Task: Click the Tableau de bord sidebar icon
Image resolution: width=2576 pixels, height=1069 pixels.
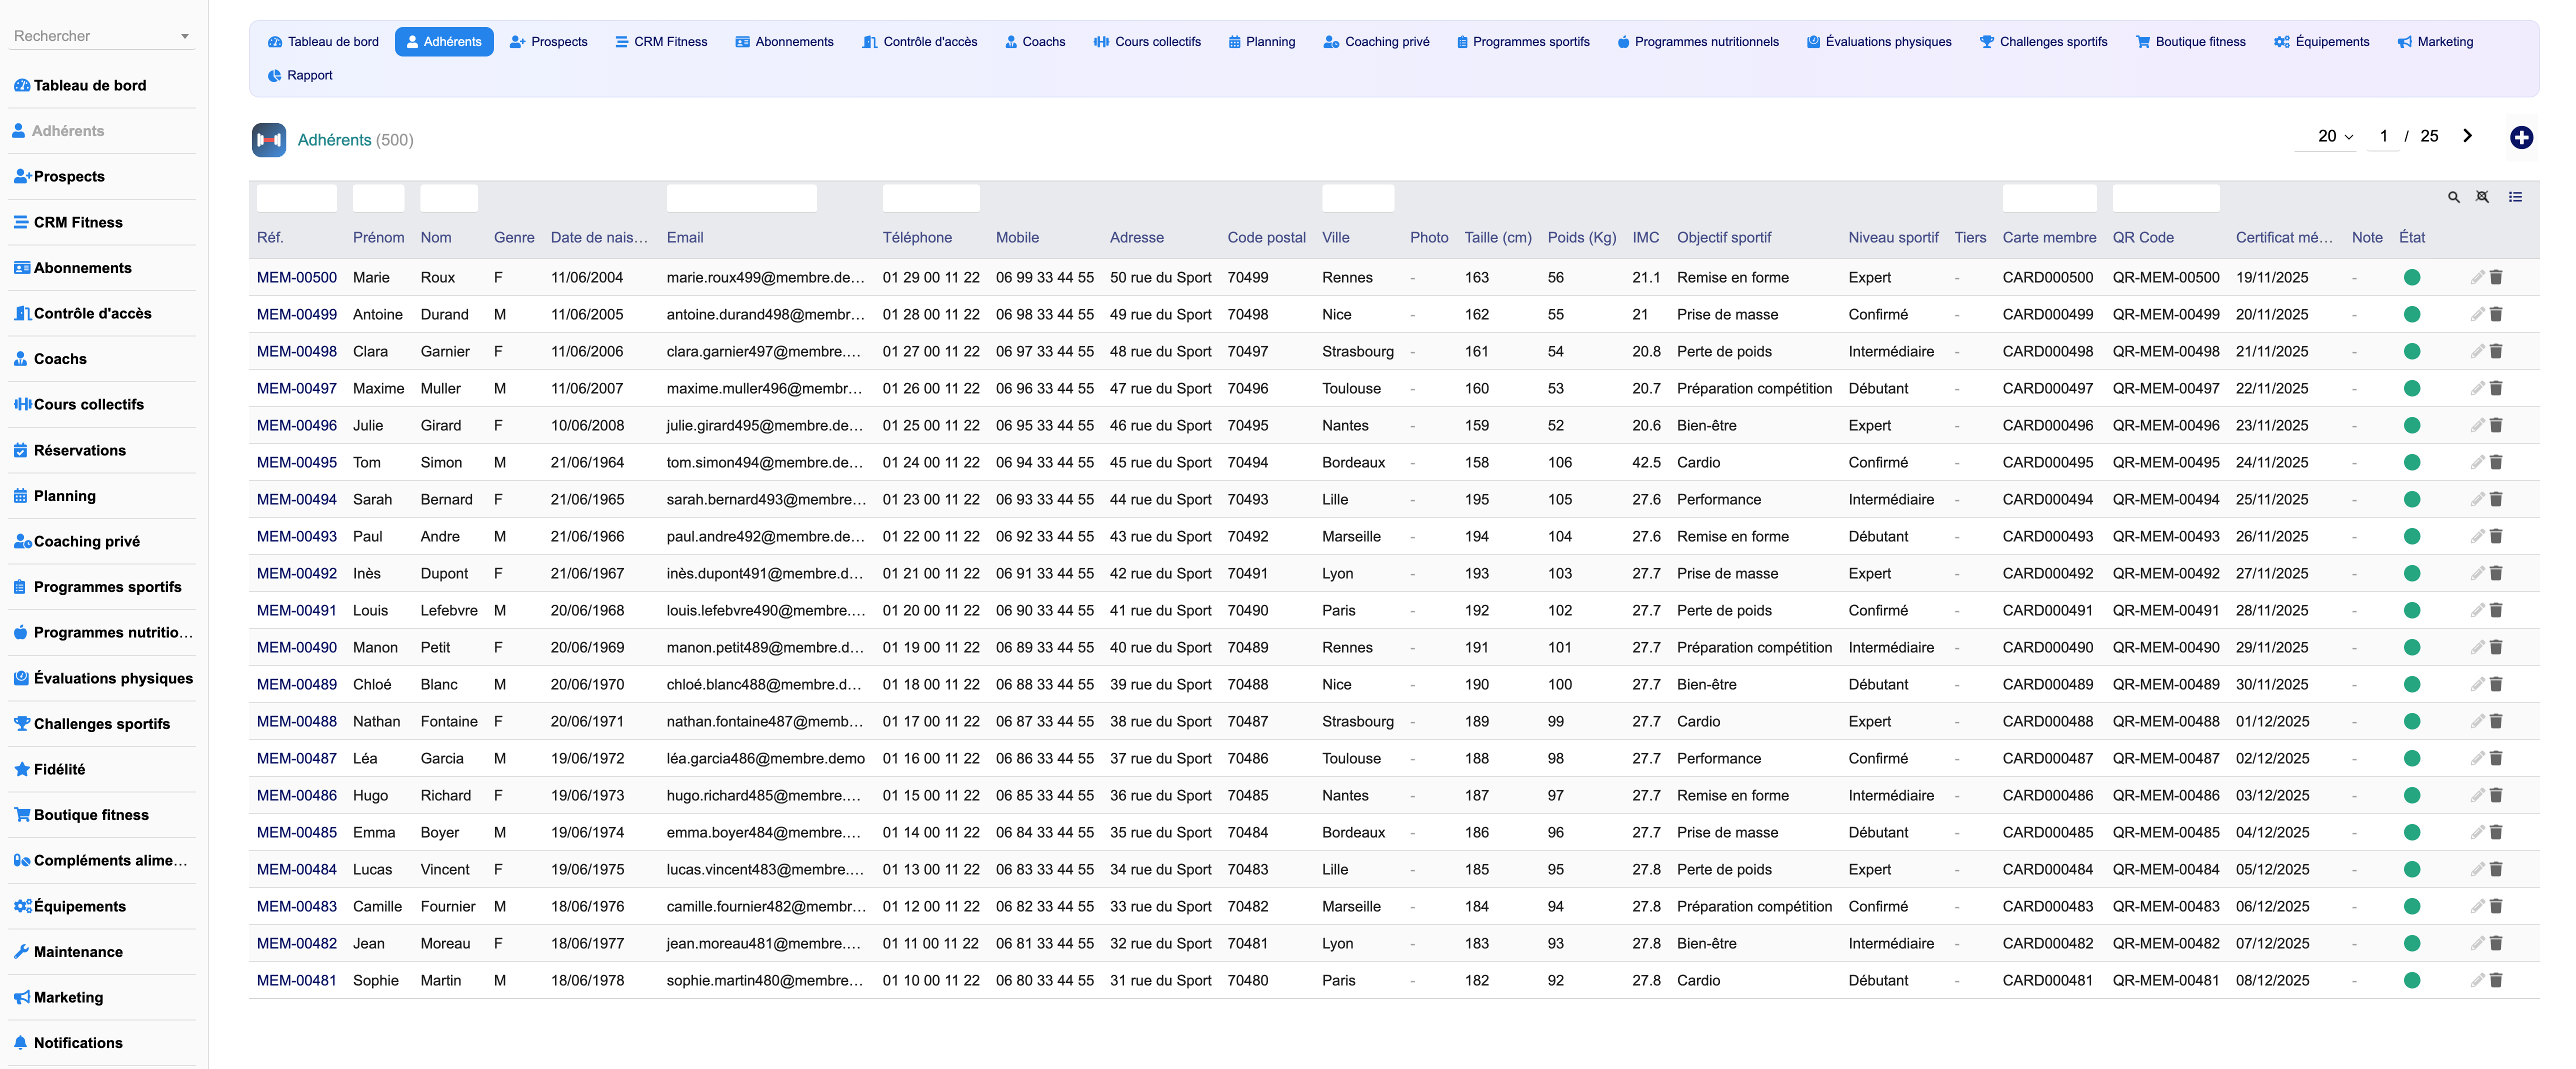Action: [x=21, y=85]
